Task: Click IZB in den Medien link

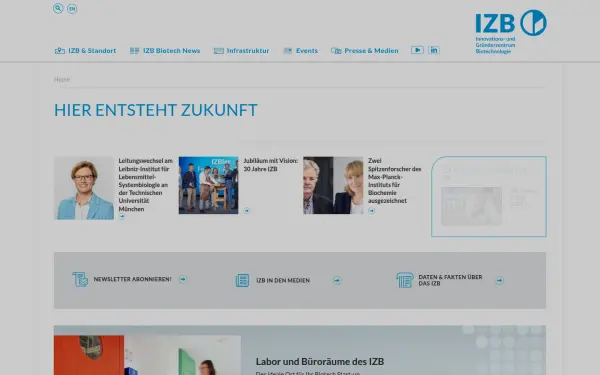Action: [283, 280]
